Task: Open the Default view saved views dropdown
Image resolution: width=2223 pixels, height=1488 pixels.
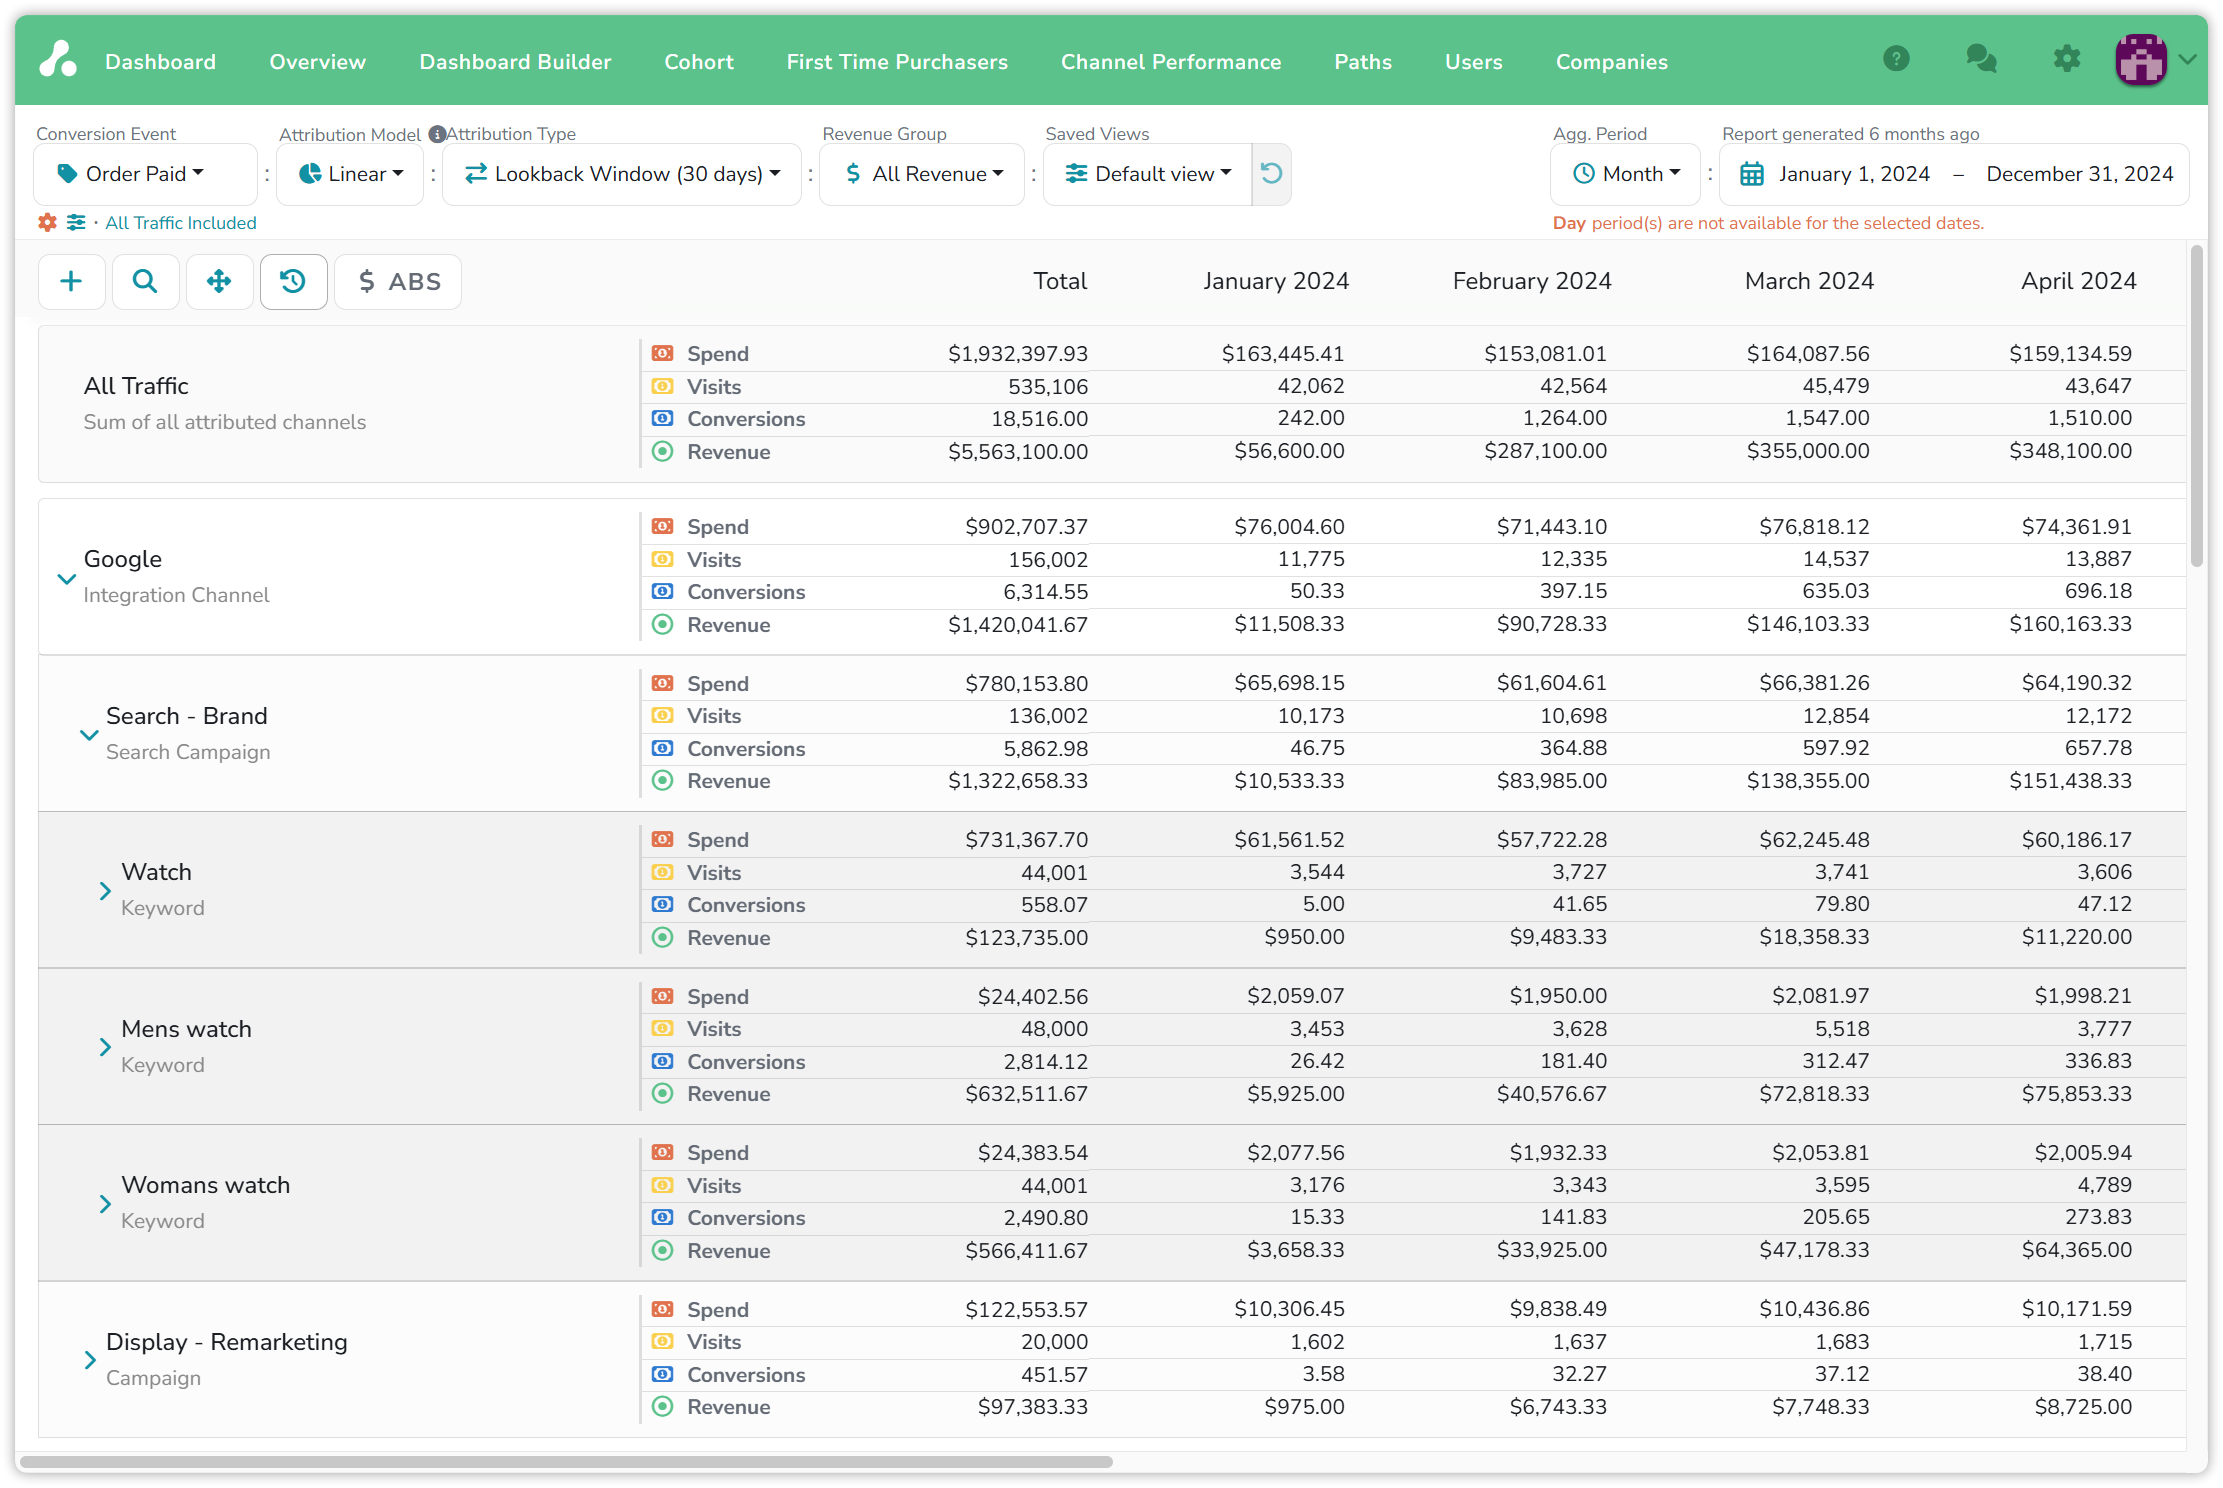Action: [x=1148, y=174]
